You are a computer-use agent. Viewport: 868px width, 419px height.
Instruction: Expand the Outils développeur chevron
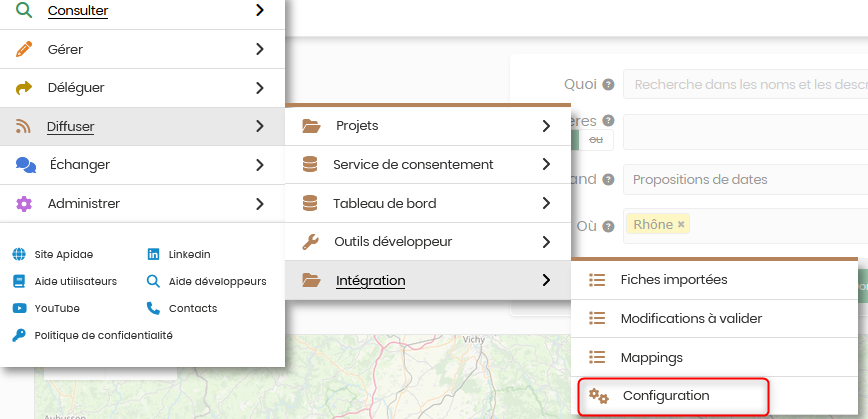[546, 242]
